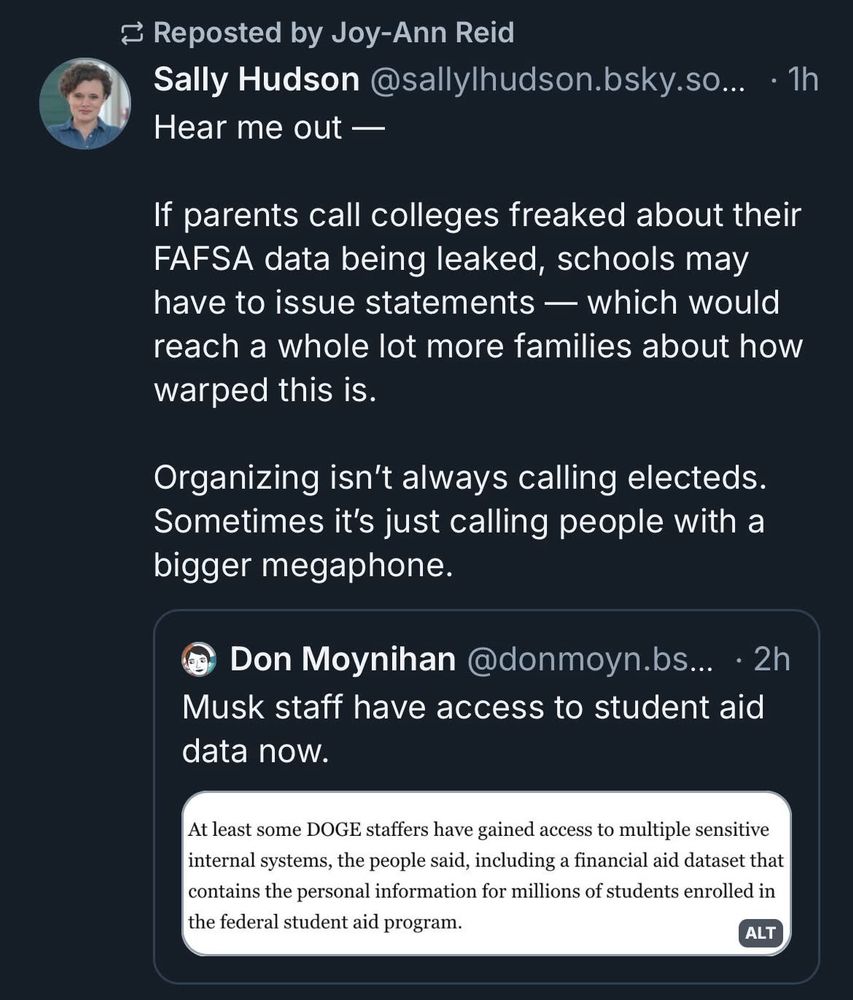Click the "Hear me out" opening line

click(x=269, y=128)
